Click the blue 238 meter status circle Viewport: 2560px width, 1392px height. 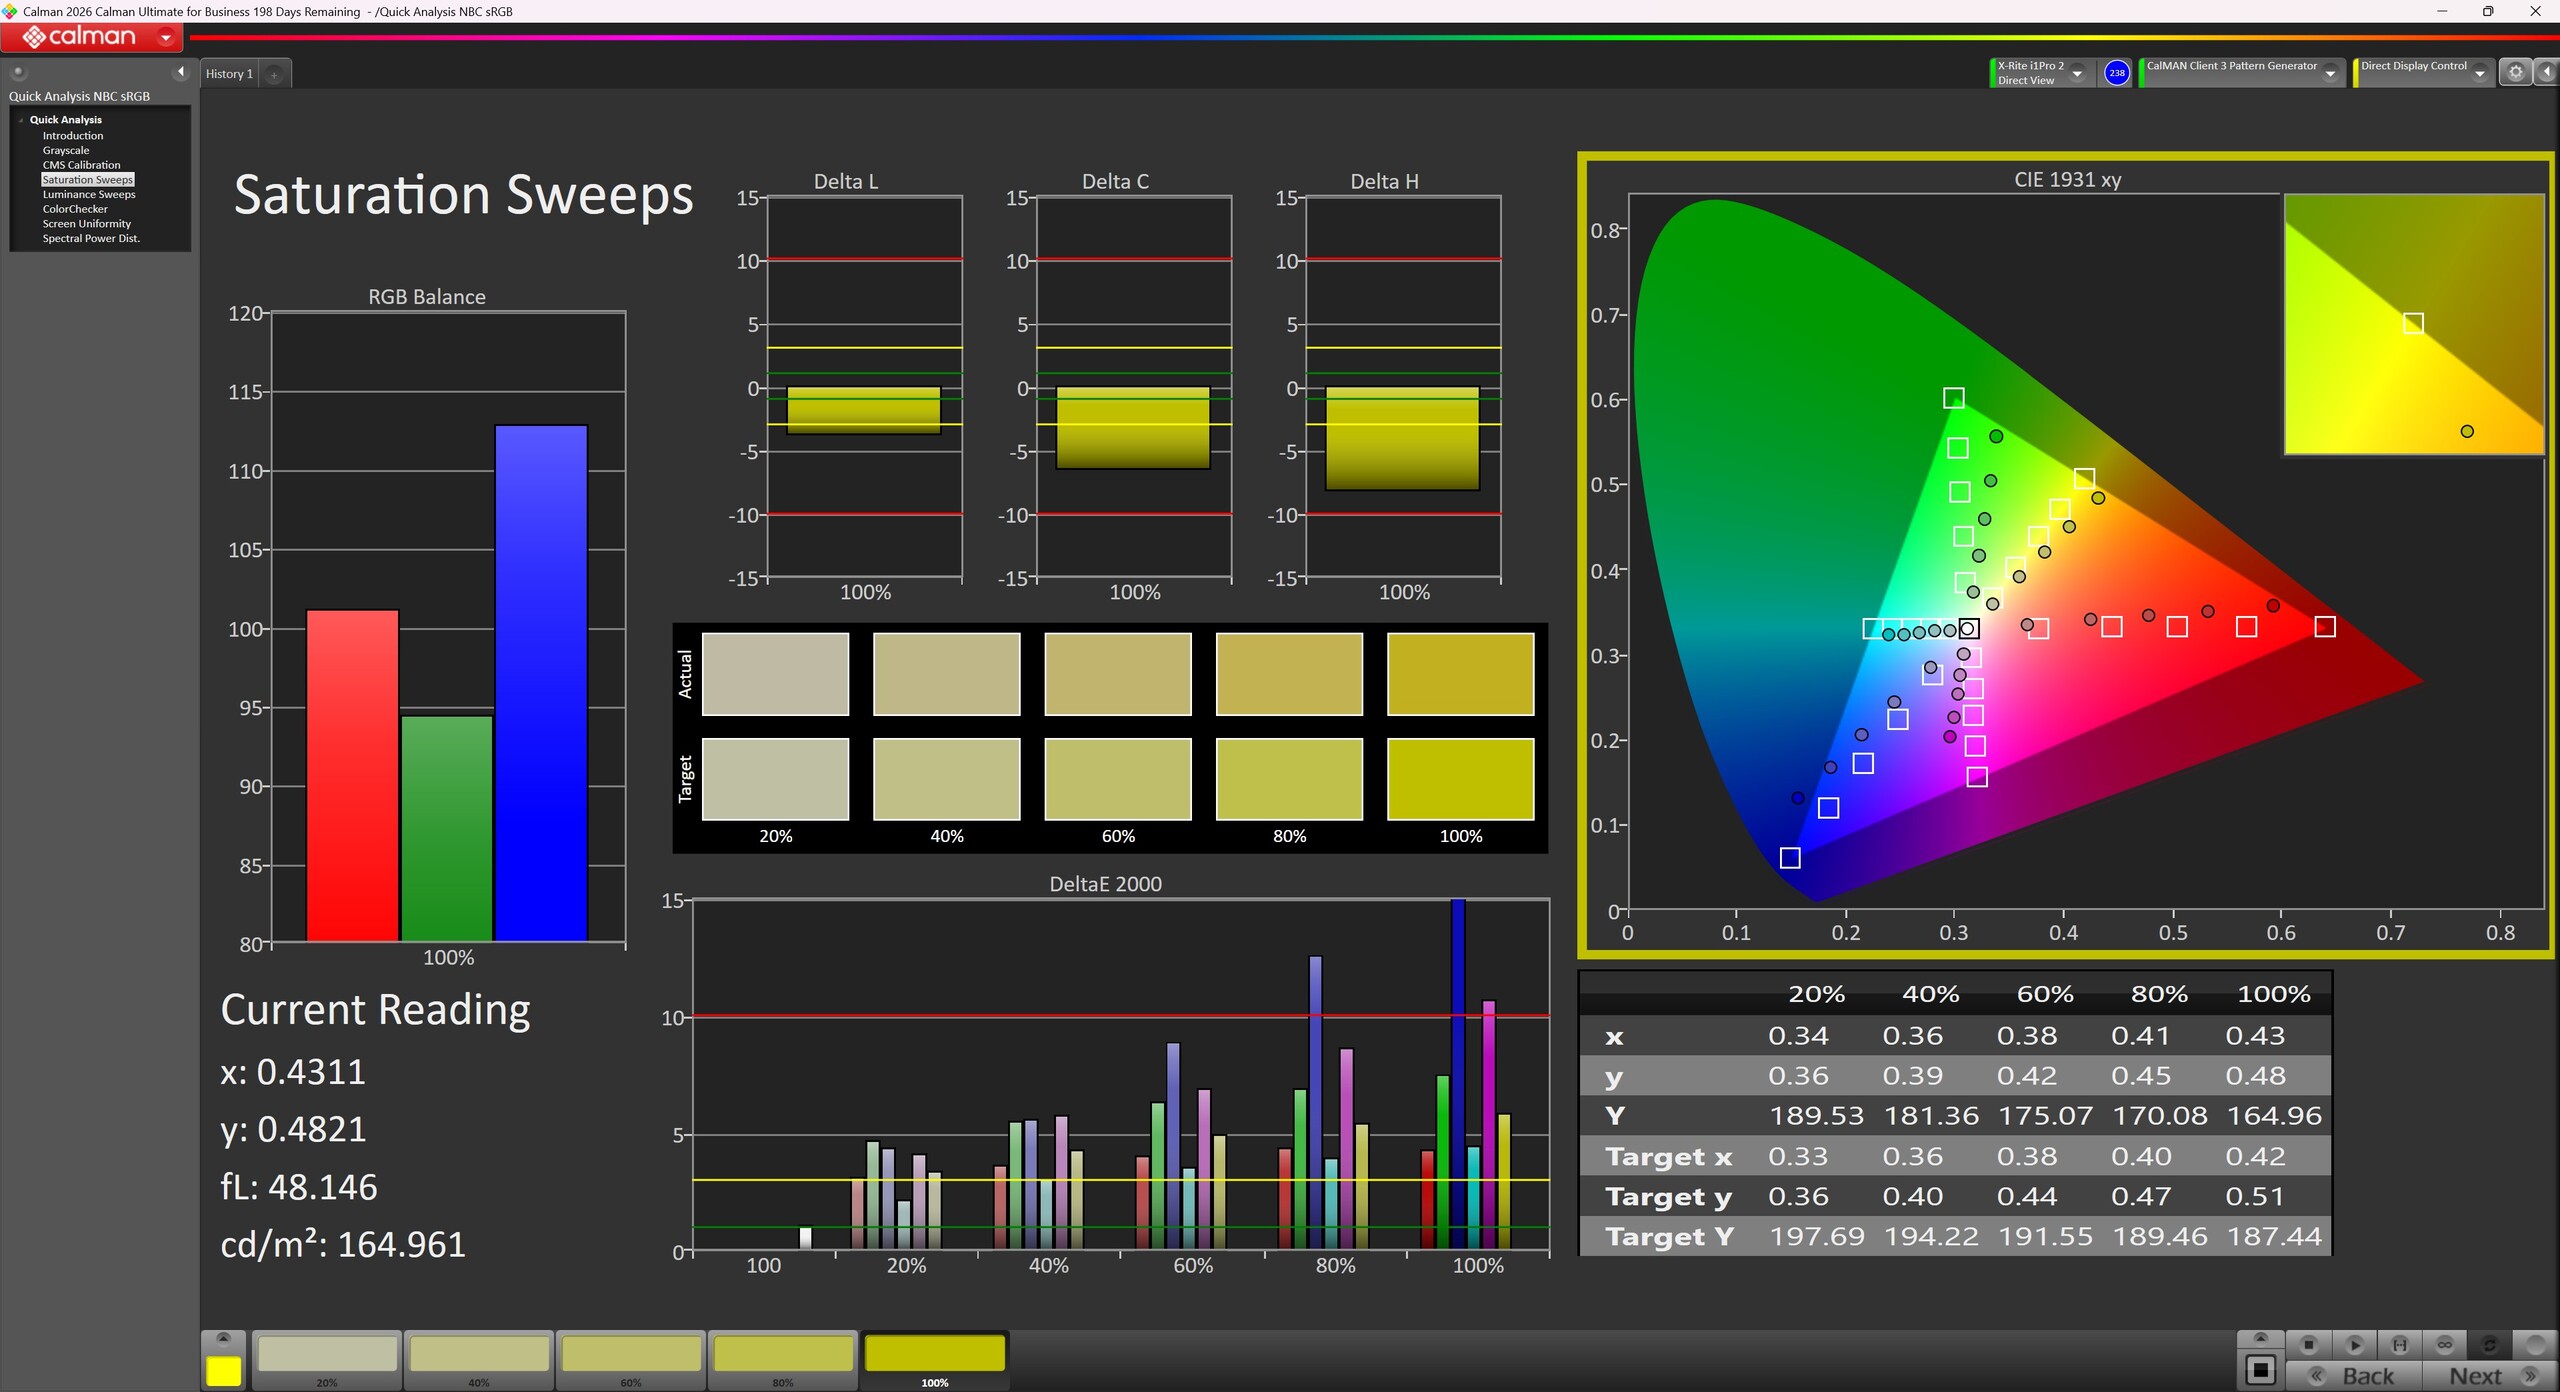point(2116,73)
